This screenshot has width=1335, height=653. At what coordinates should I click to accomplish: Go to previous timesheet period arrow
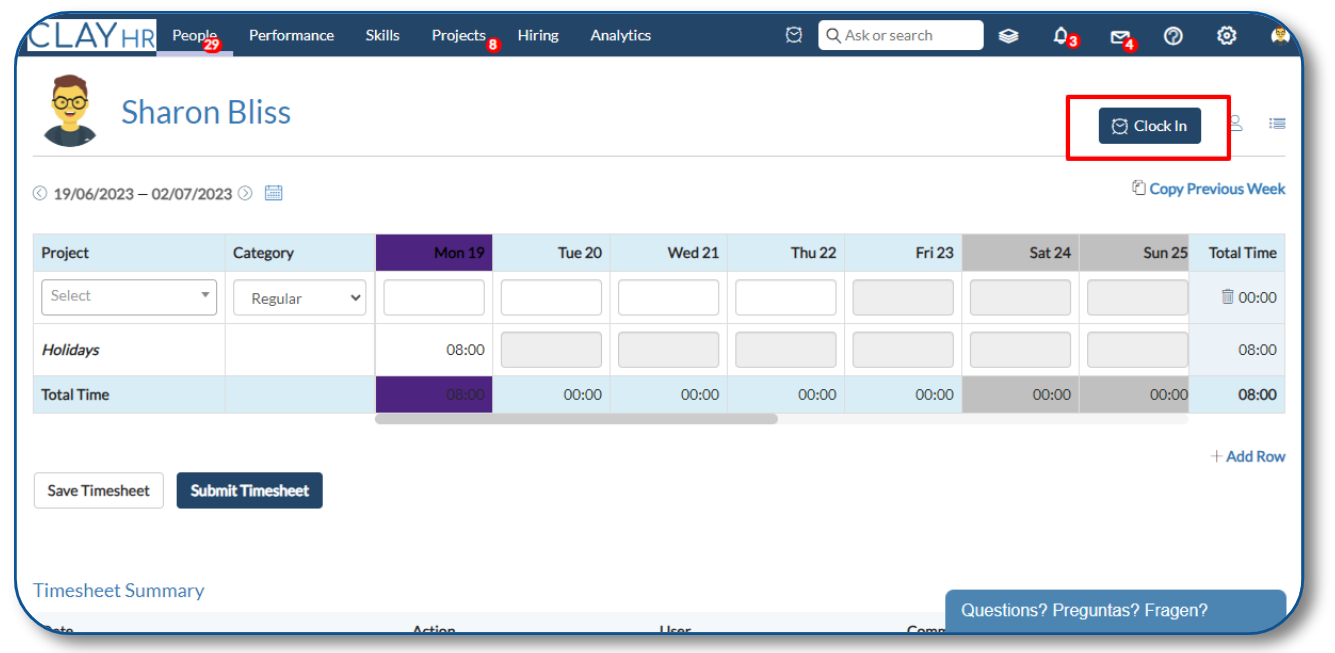point(40,193)
